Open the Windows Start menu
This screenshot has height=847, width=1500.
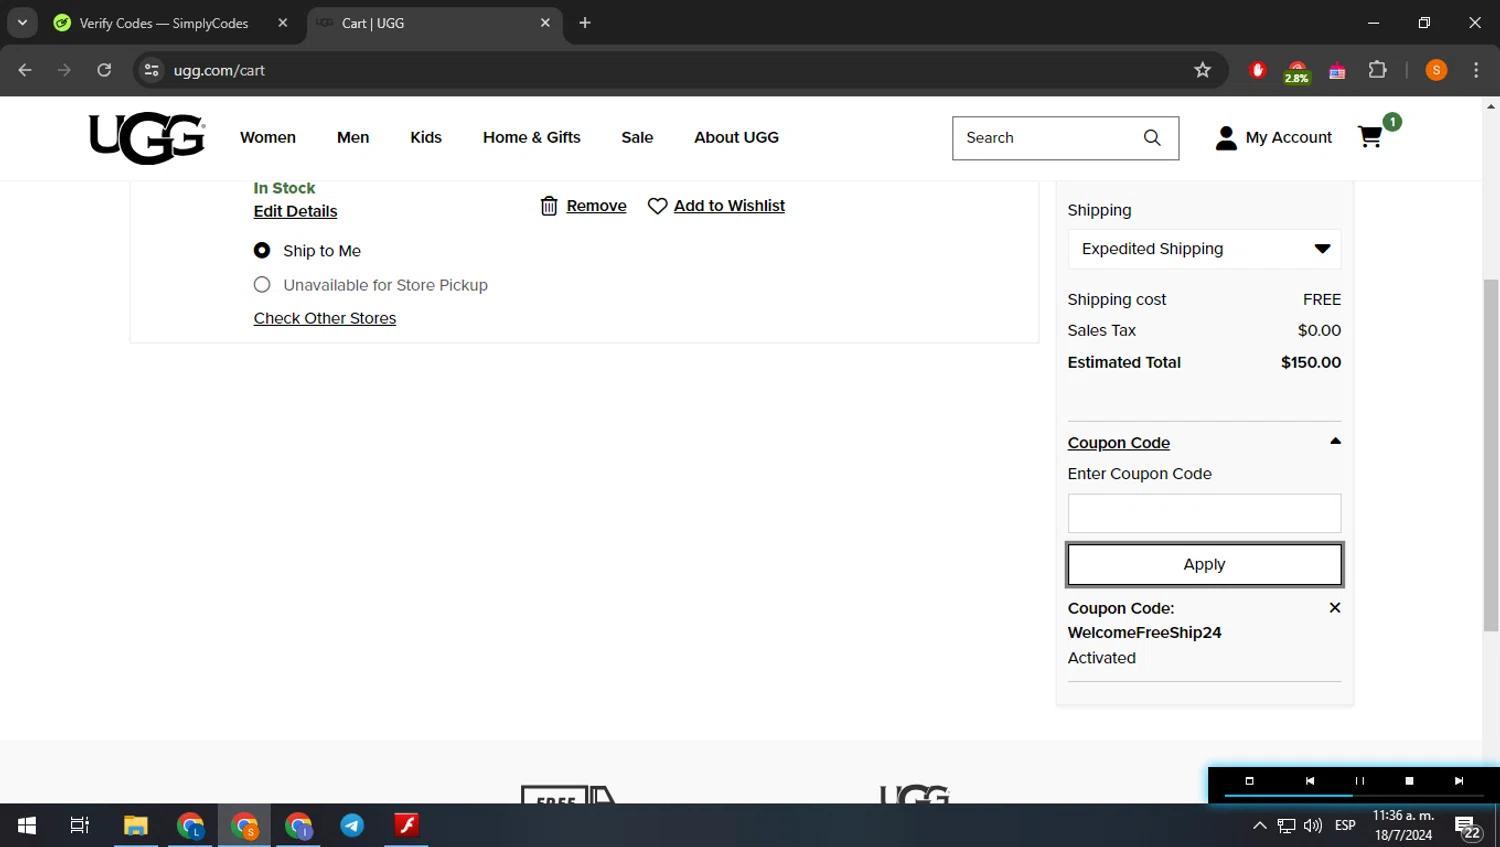(27, 825)
